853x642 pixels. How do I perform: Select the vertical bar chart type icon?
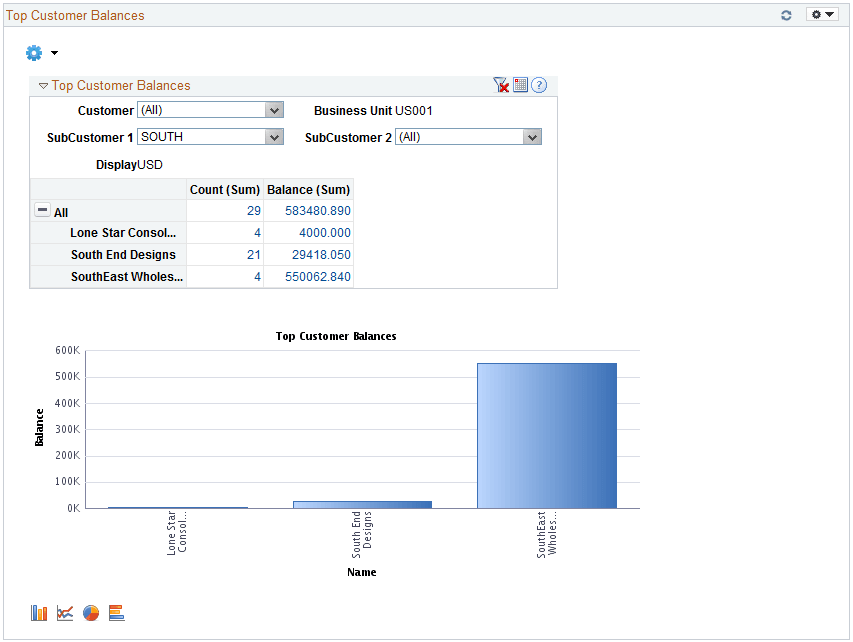[38, 612]
